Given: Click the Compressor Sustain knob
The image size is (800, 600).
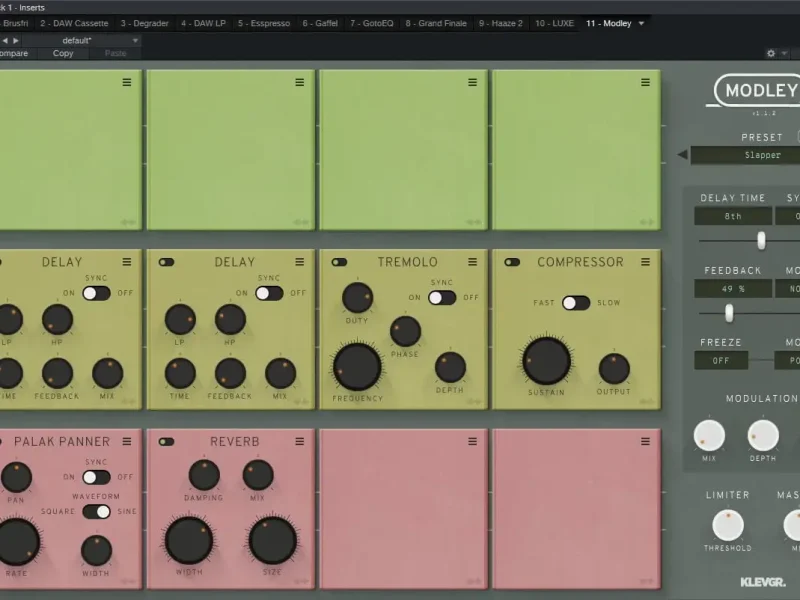Looking at the screenshot, I should click(546, 361).
